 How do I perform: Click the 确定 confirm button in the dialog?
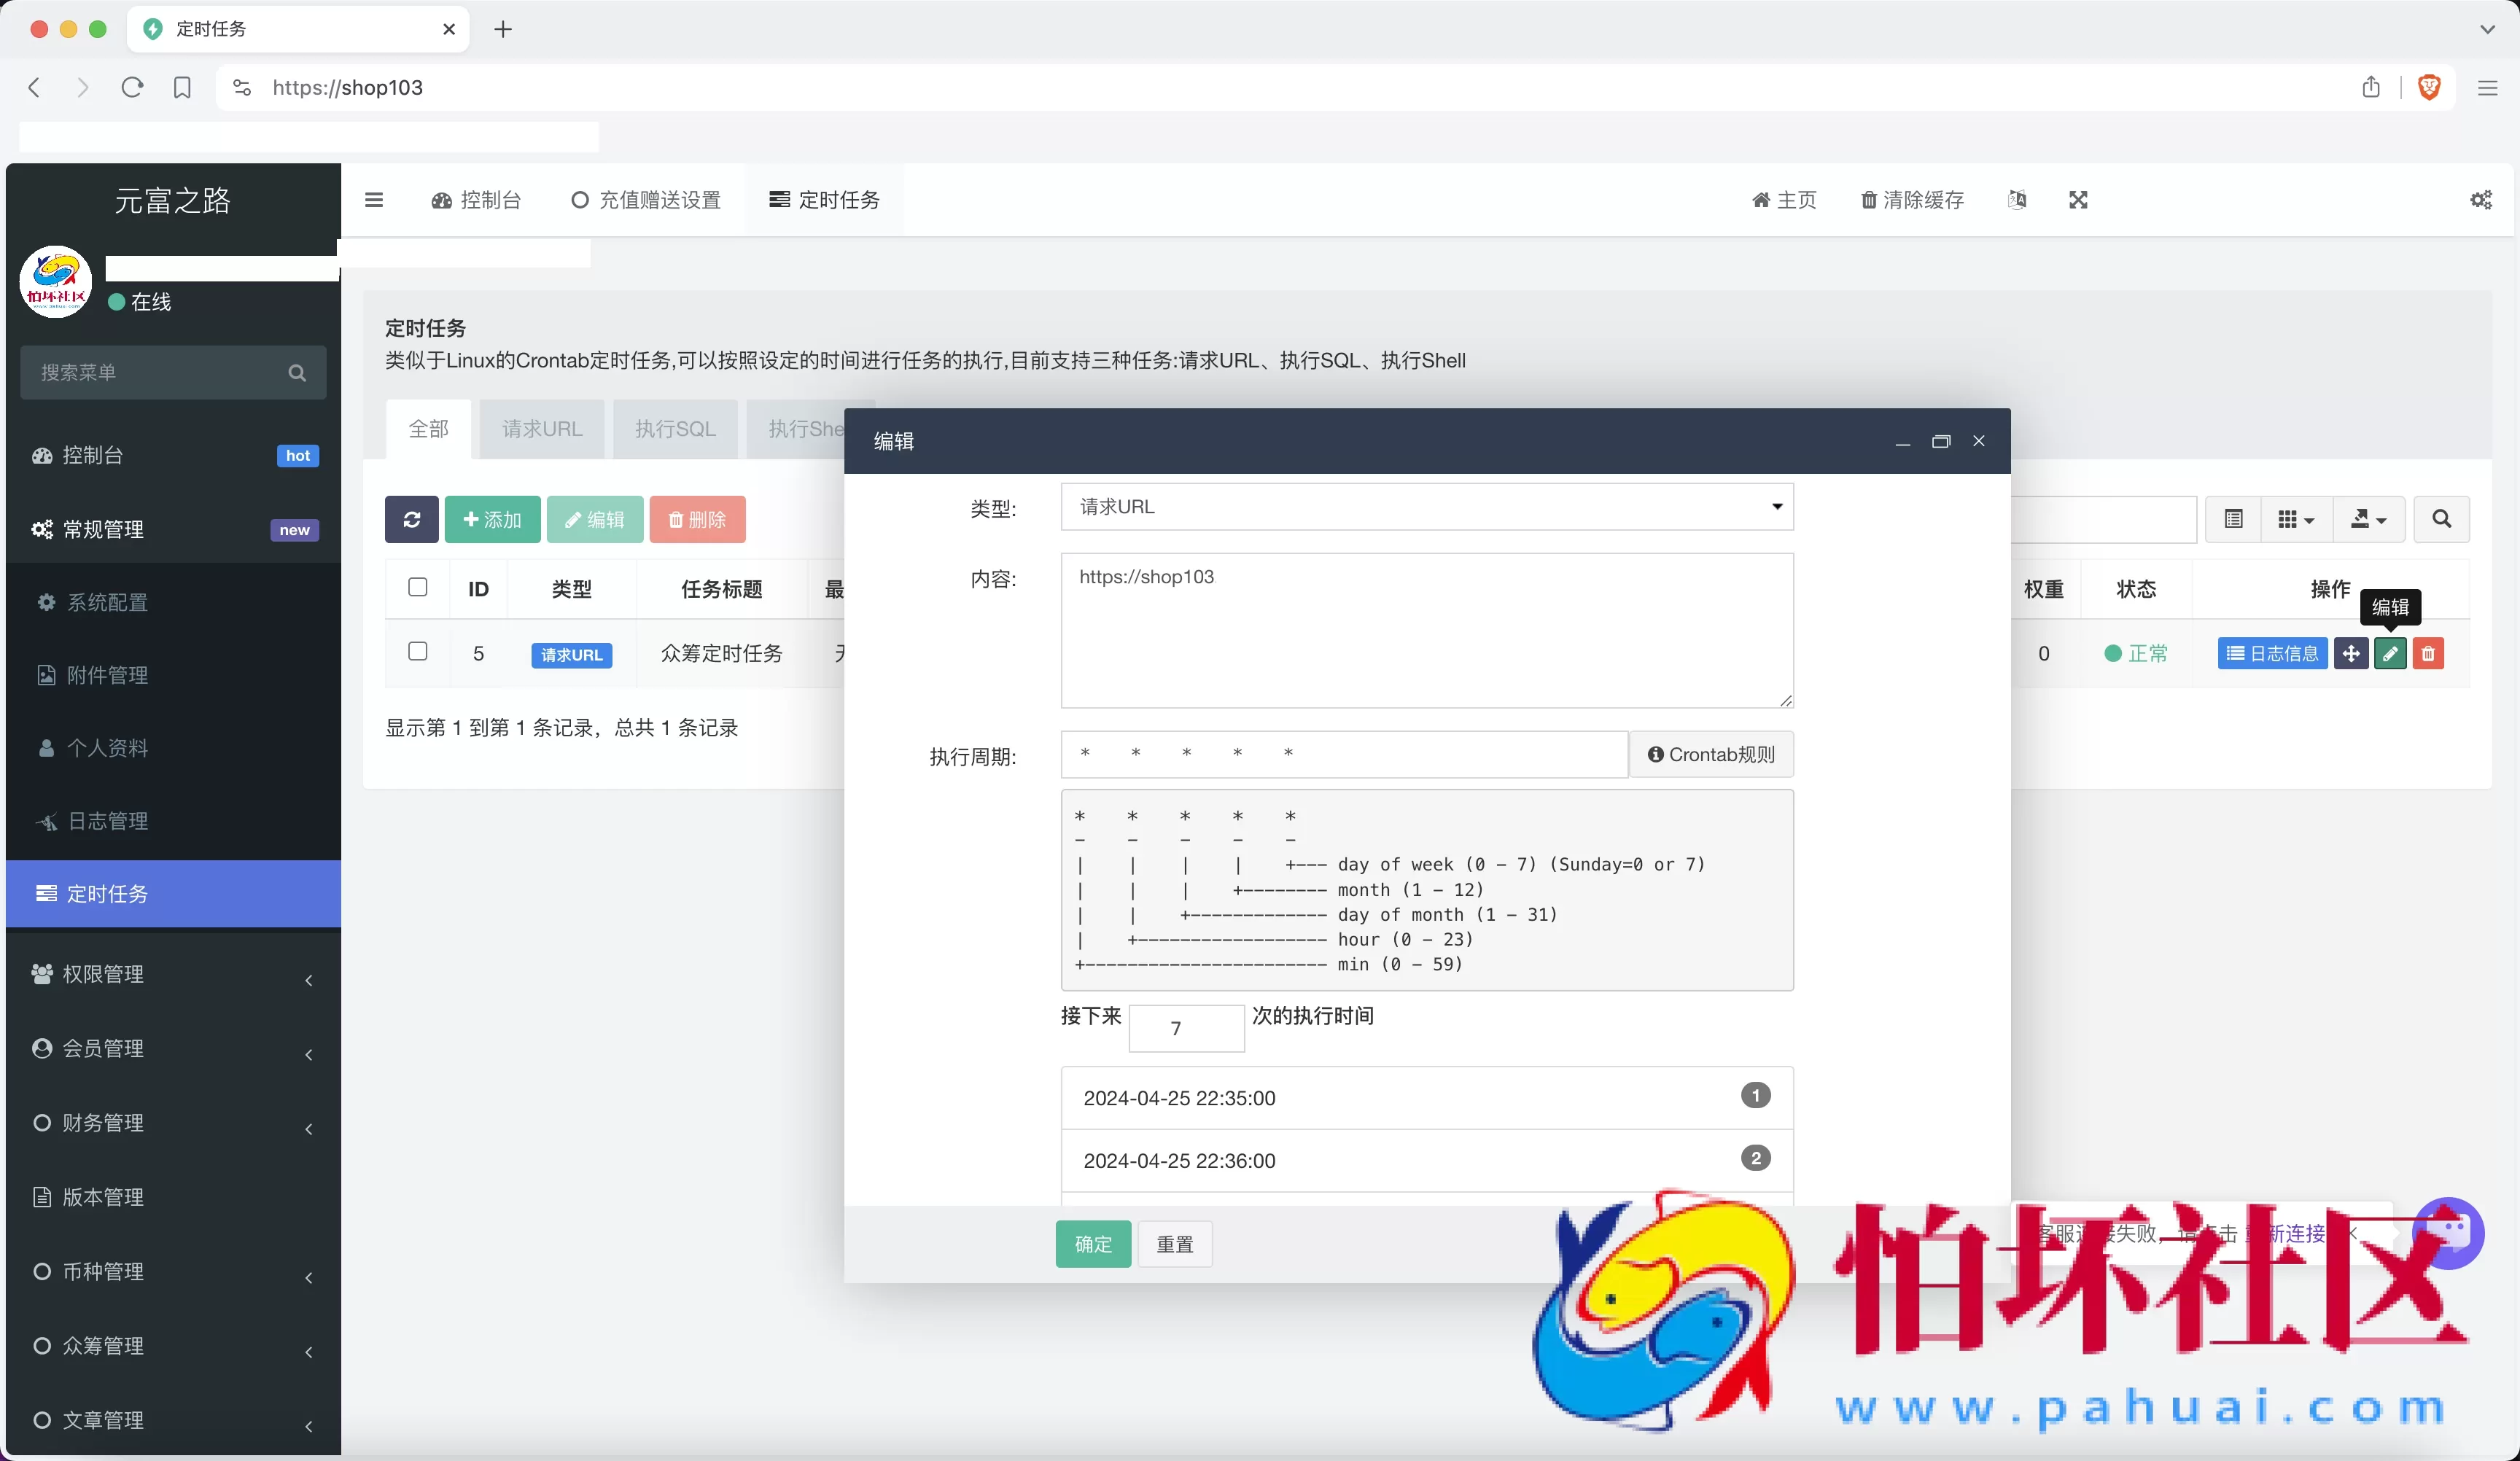[x=1092, y=1244]
